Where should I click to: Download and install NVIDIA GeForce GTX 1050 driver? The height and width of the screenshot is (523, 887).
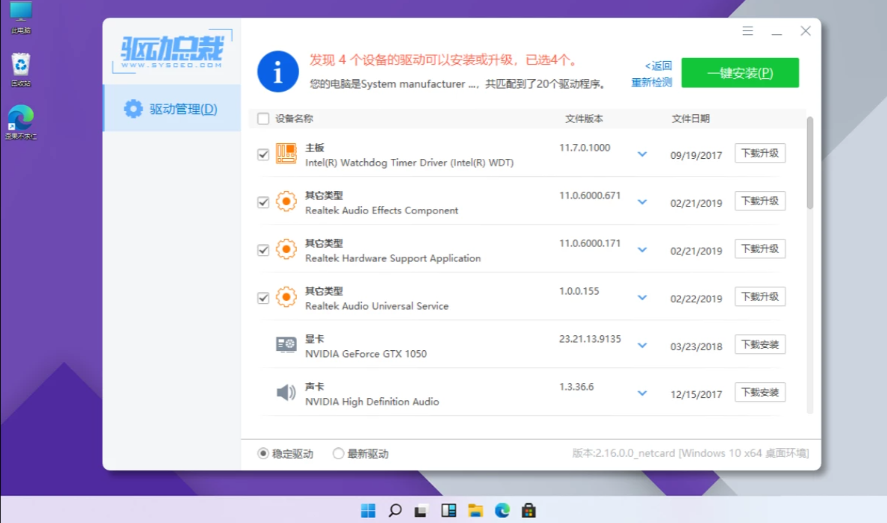click(x=760, y=344)
